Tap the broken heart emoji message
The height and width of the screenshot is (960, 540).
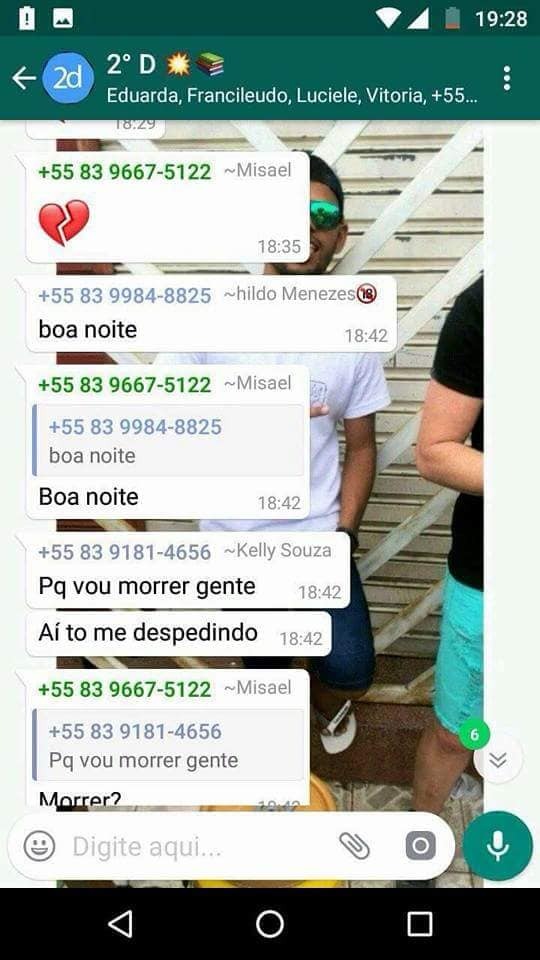(x=64, y=222)
